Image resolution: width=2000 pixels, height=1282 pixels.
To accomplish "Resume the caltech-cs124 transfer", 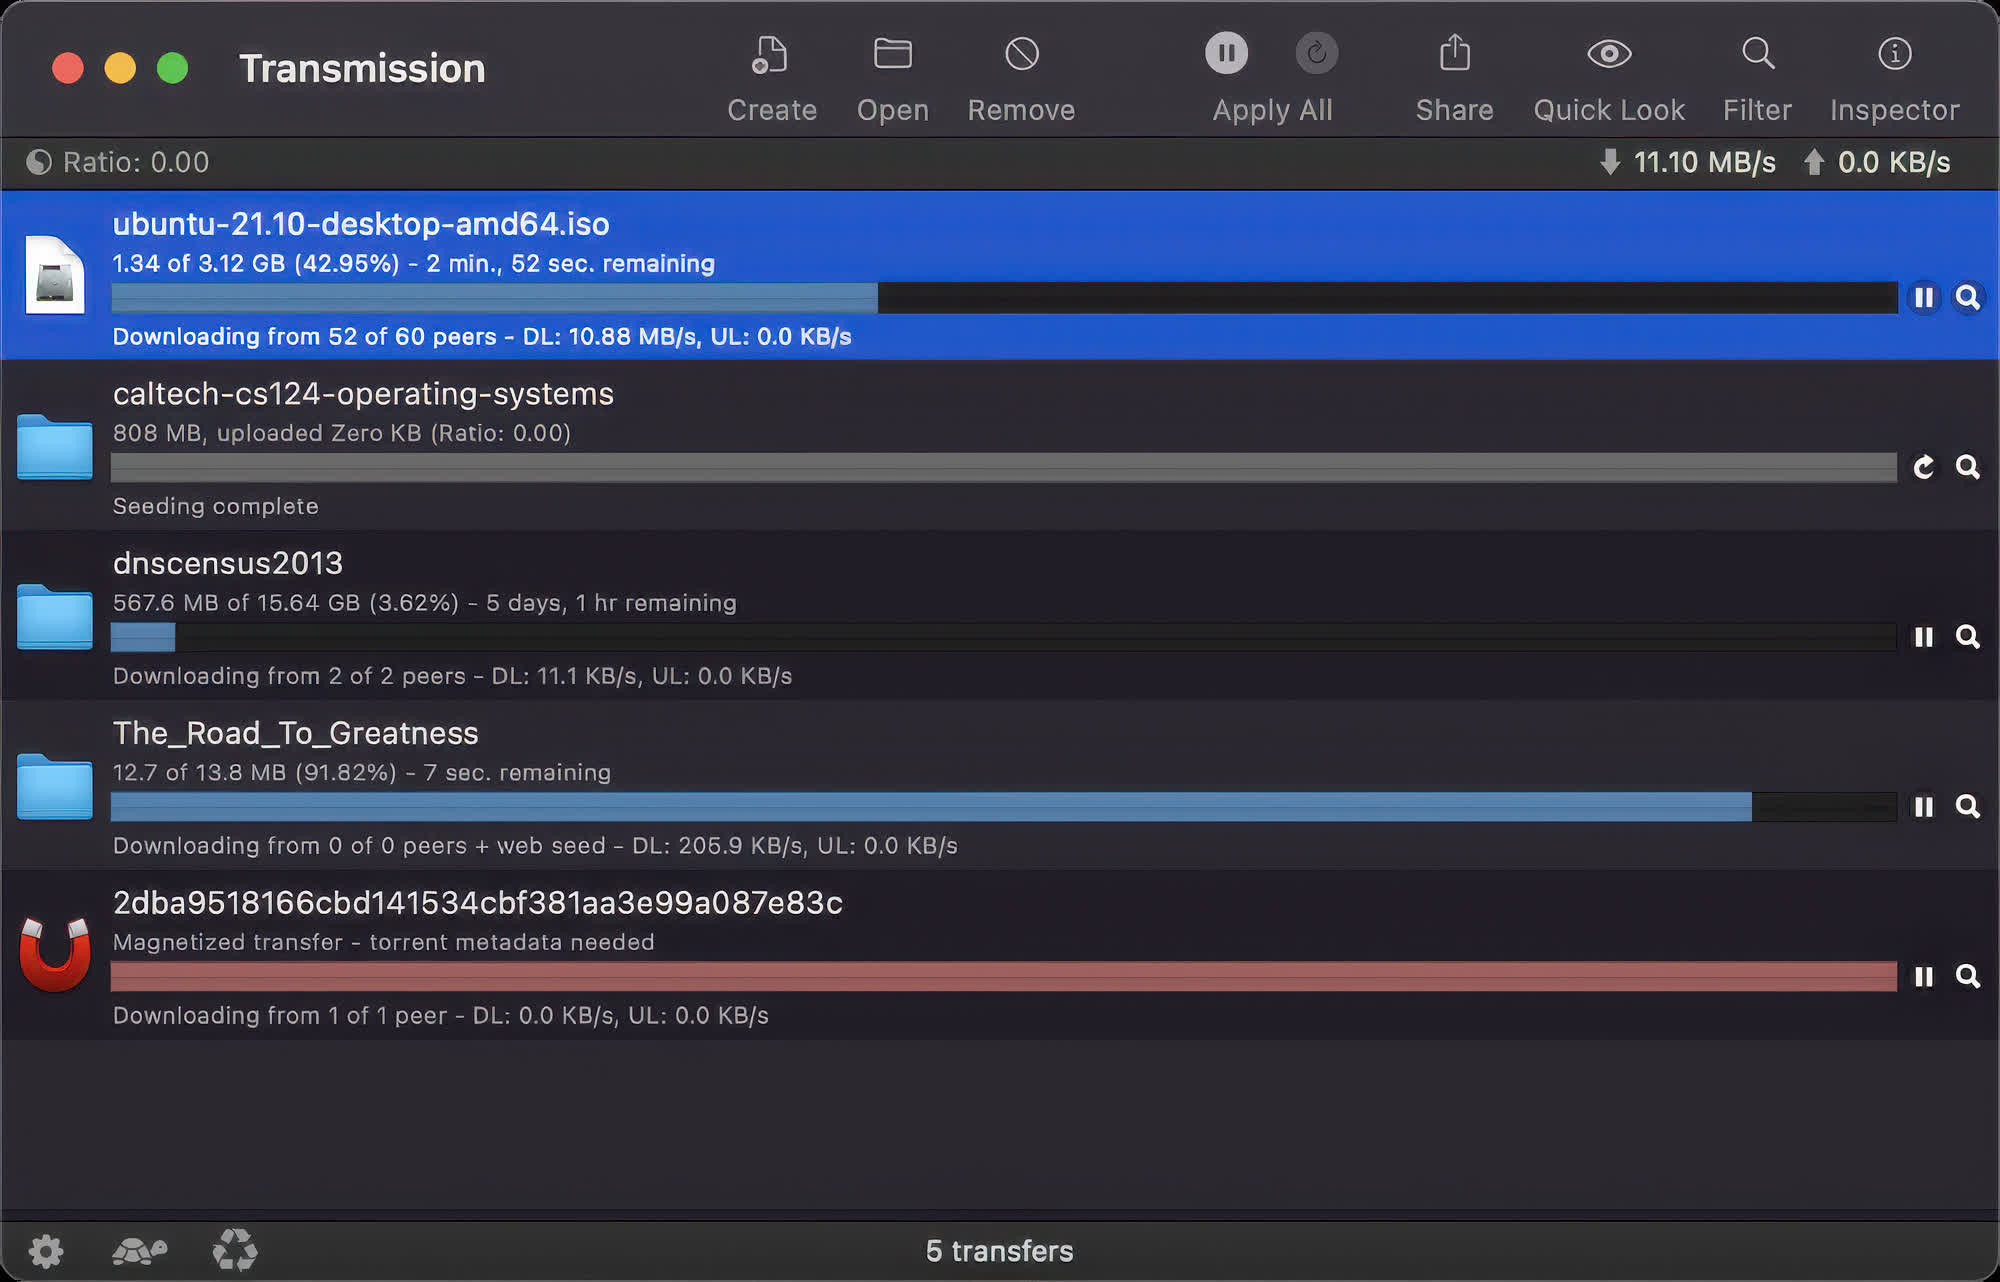I will point(1923,467).
